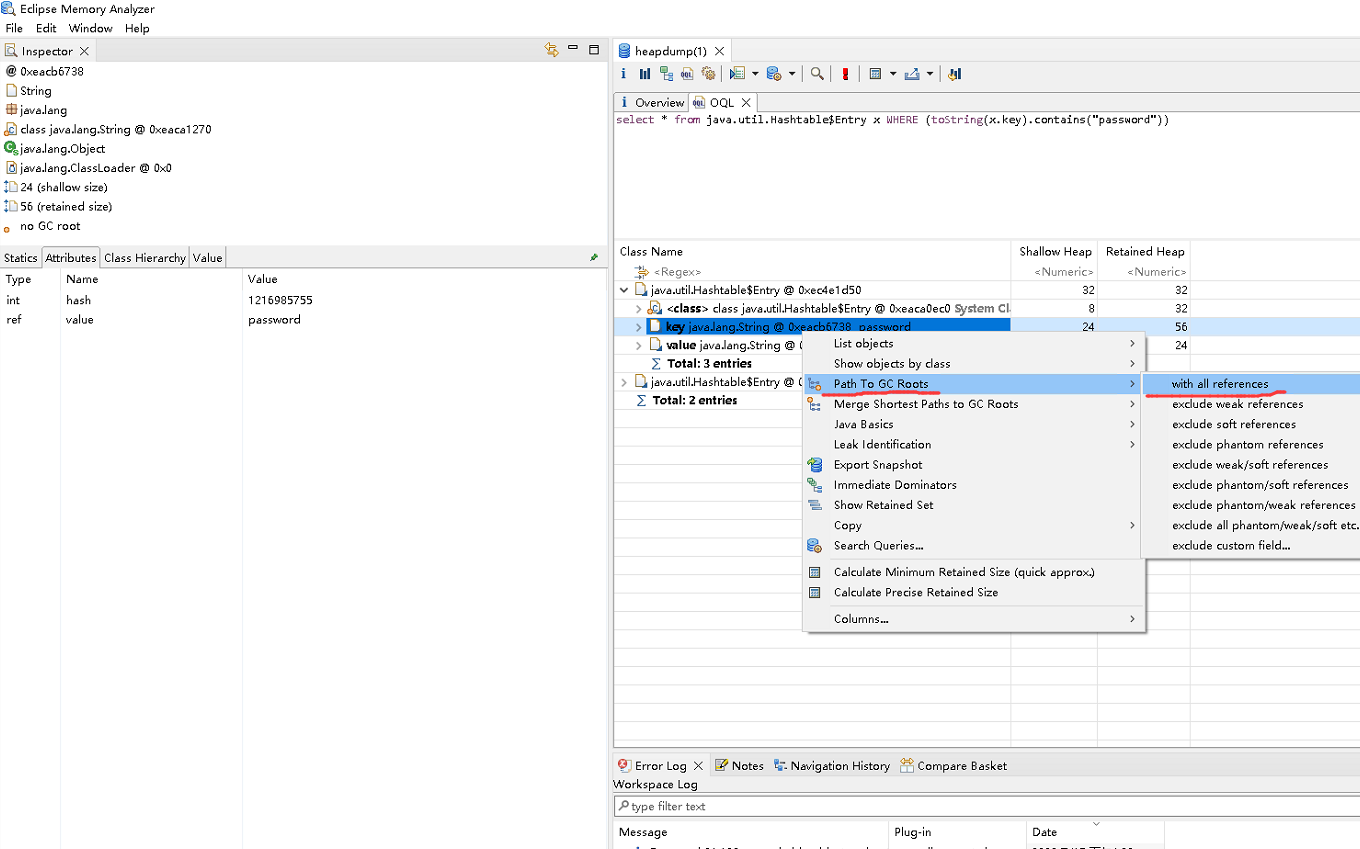Click the green pin icon in Inspector
The width and height of the screenshot is (1360, 849).
click(x=594, y=258)
